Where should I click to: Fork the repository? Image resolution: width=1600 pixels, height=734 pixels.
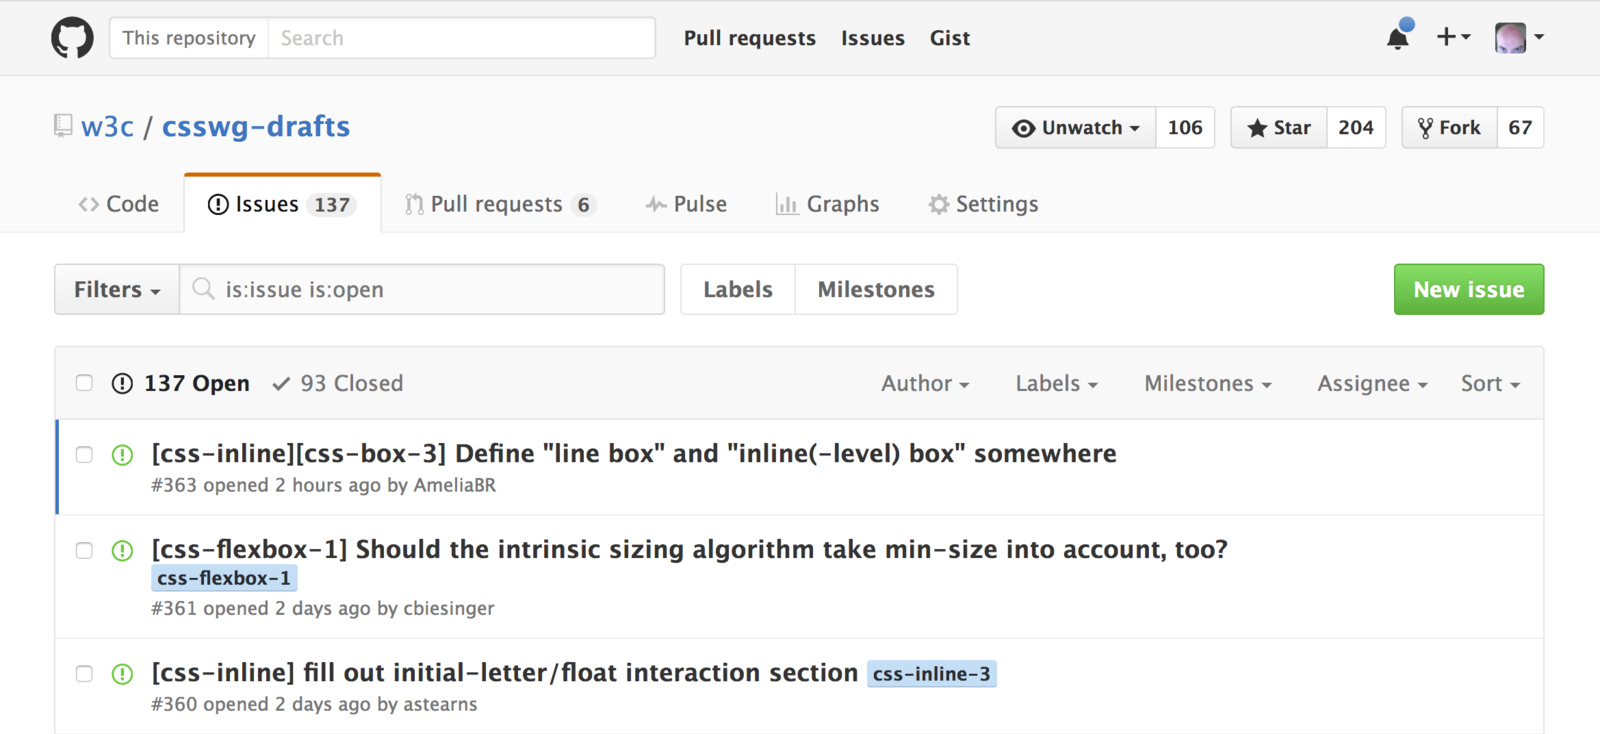1449,128
